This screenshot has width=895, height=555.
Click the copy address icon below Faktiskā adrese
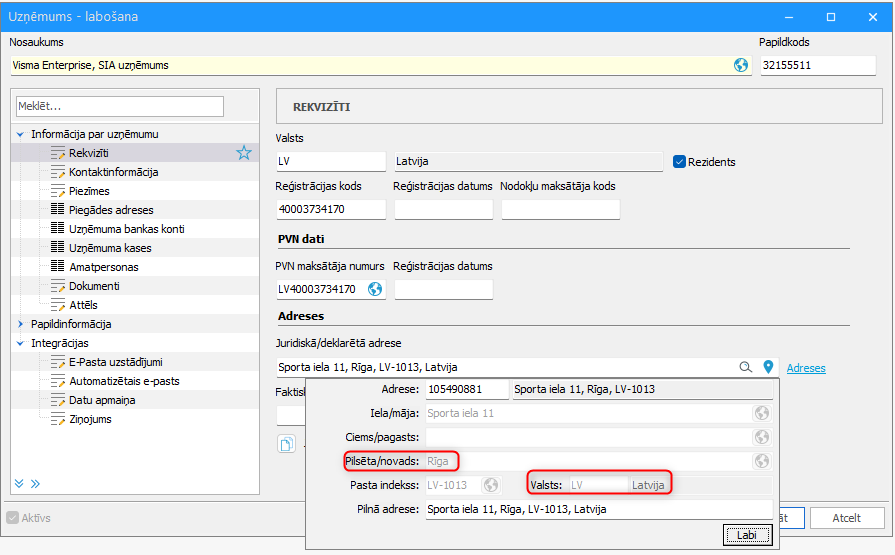pyautogui.click(x=287, y=444)
